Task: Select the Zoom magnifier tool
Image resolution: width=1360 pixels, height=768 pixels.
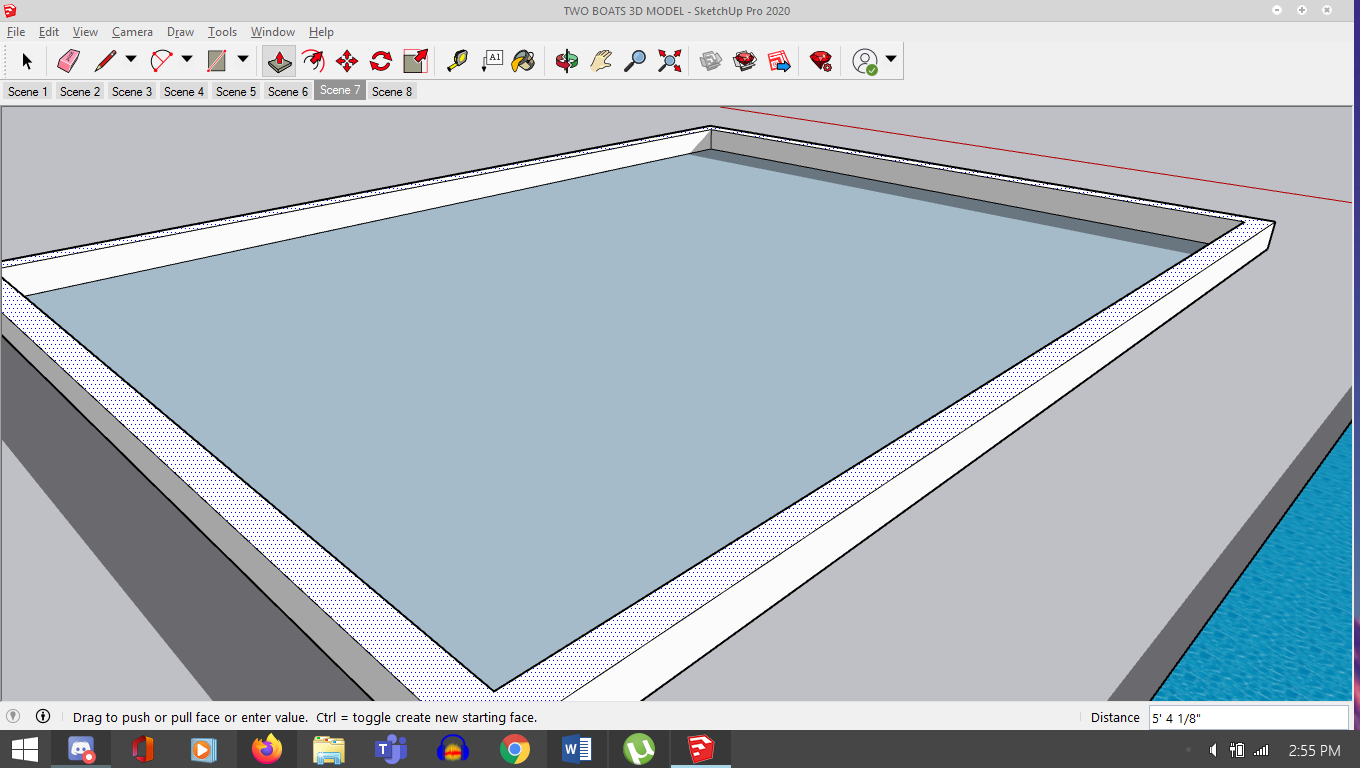Action: tap(635, 61)
